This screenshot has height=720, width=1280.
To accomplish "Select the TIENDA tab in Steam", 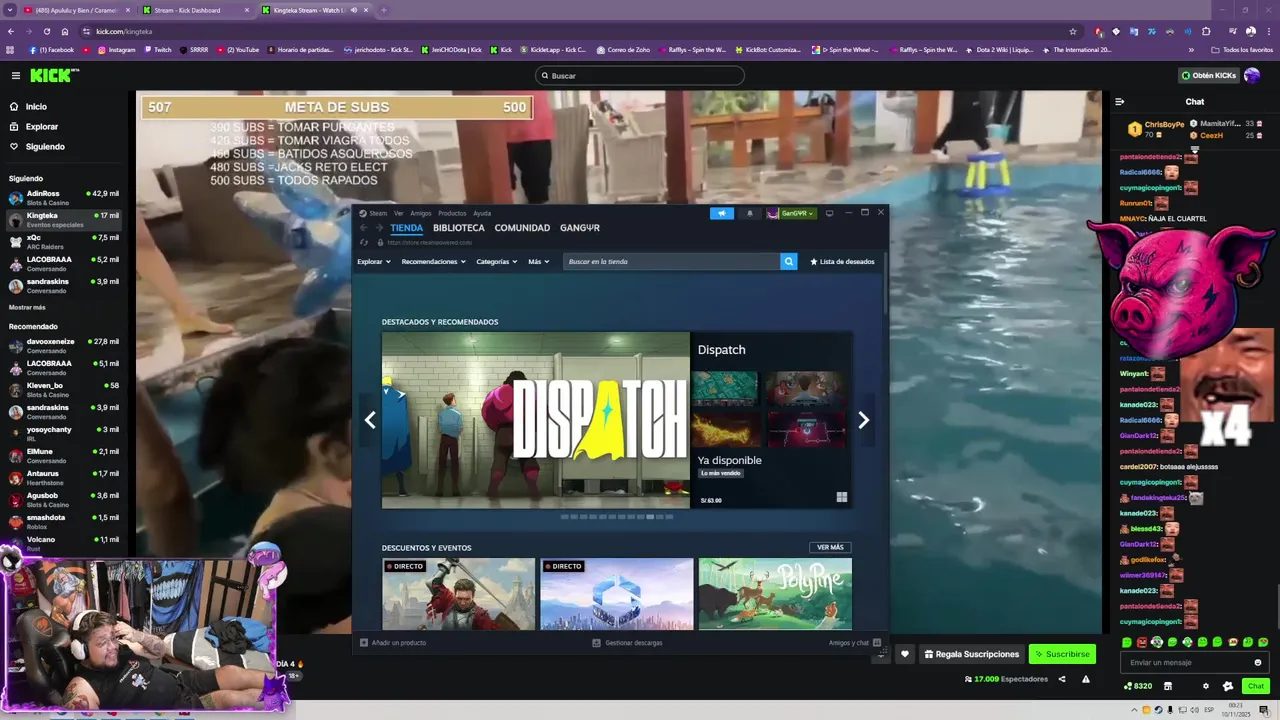I will pyautogui.click(x=406, y=228).
